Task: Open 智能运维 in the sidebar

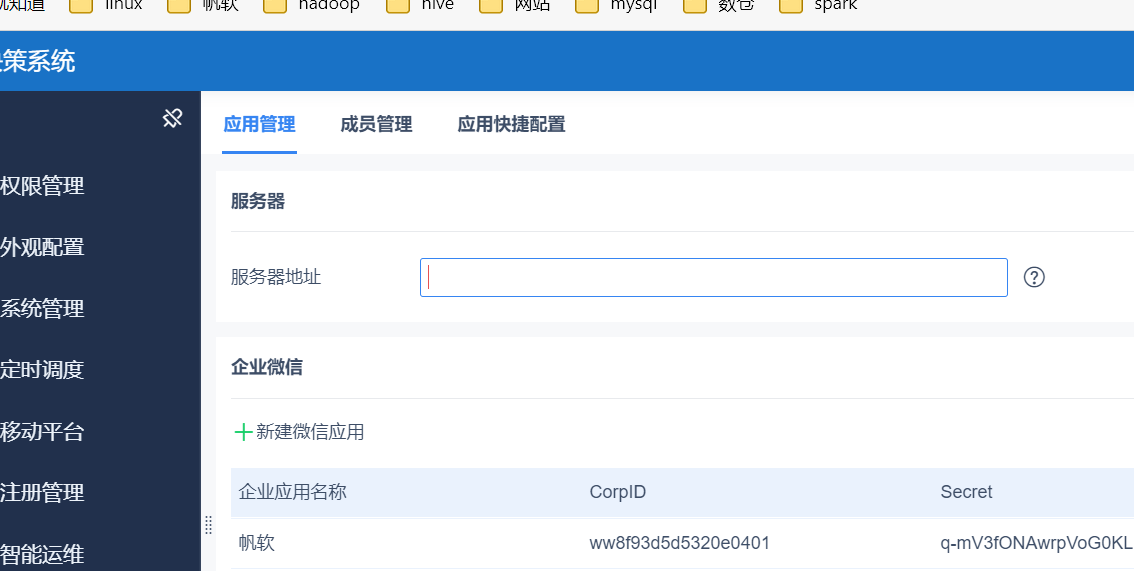Action: (42, 554)
